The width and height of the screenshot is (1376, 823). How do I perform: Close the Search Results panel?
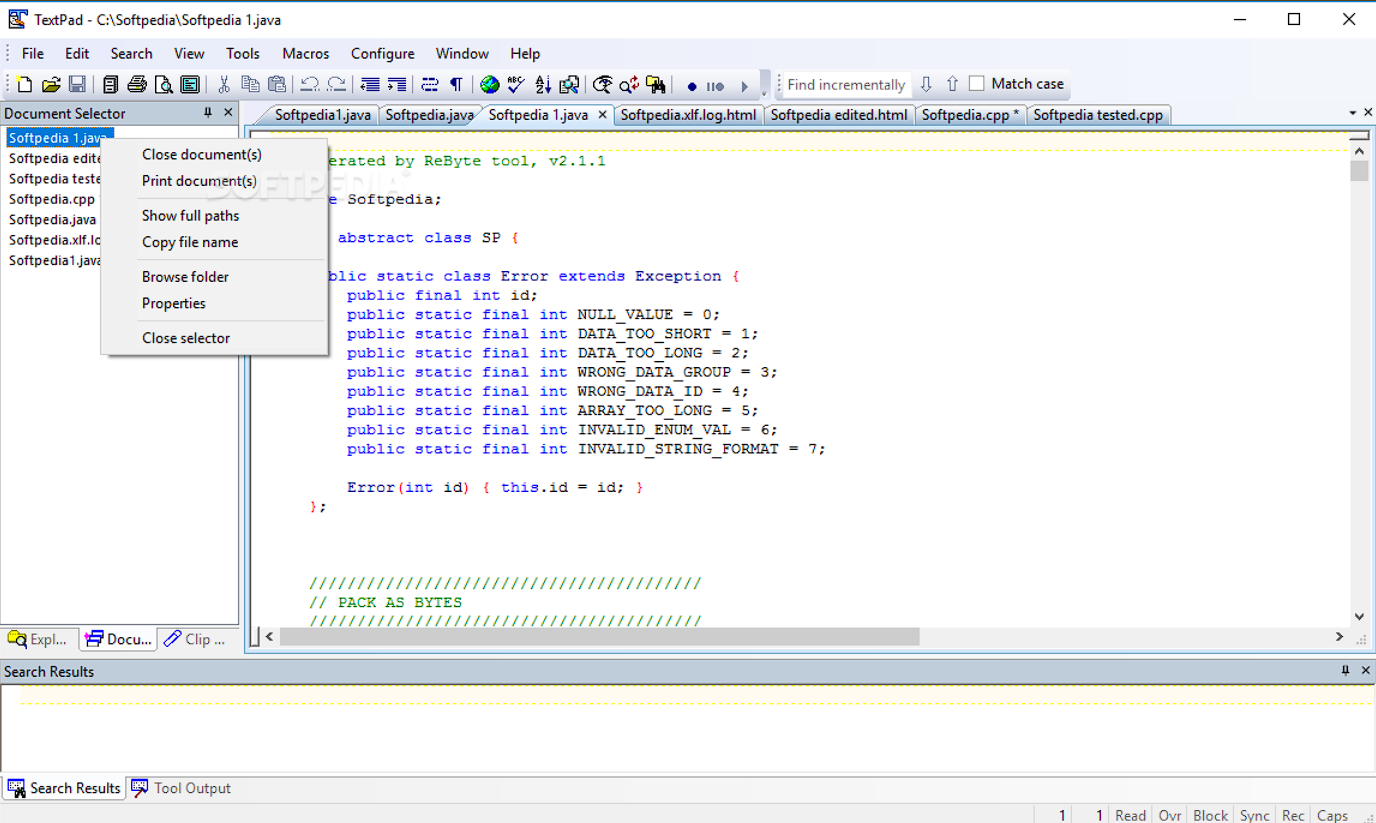tap(1365, 671)
